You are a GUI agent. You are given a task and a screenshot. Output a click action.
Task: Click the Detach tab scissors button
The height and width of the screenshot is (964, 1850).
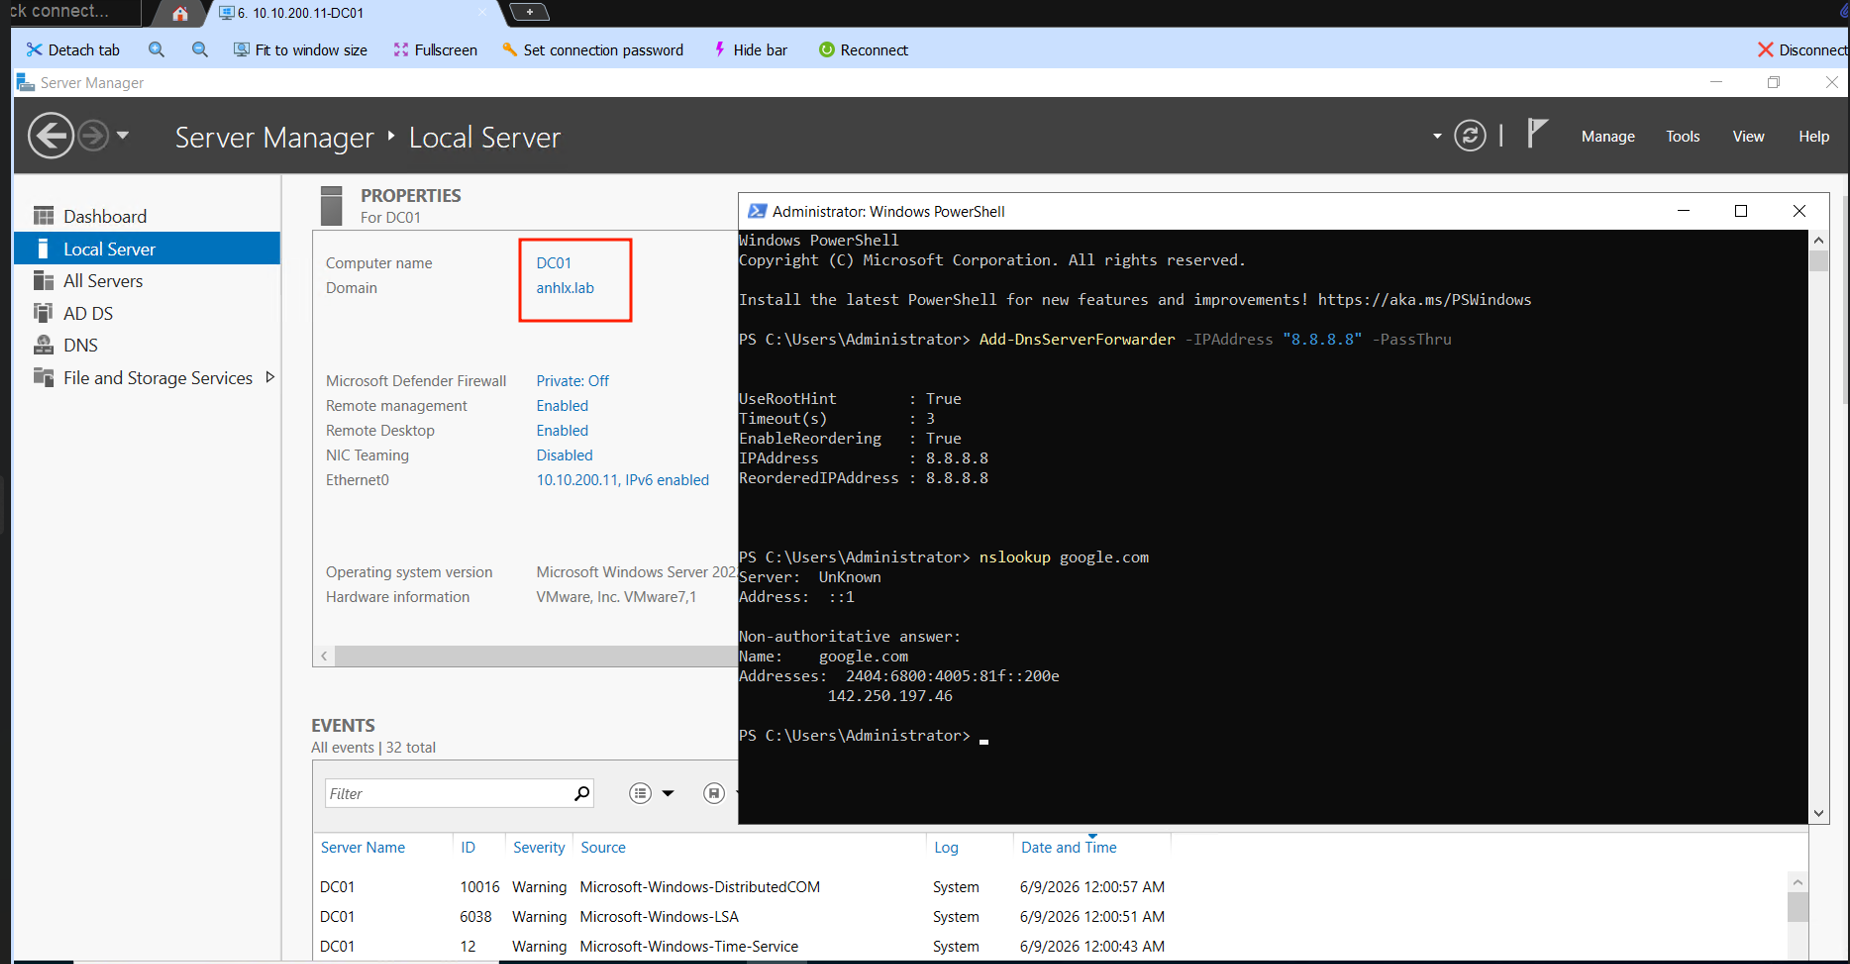pyautogui.click(x=73, y=50)
